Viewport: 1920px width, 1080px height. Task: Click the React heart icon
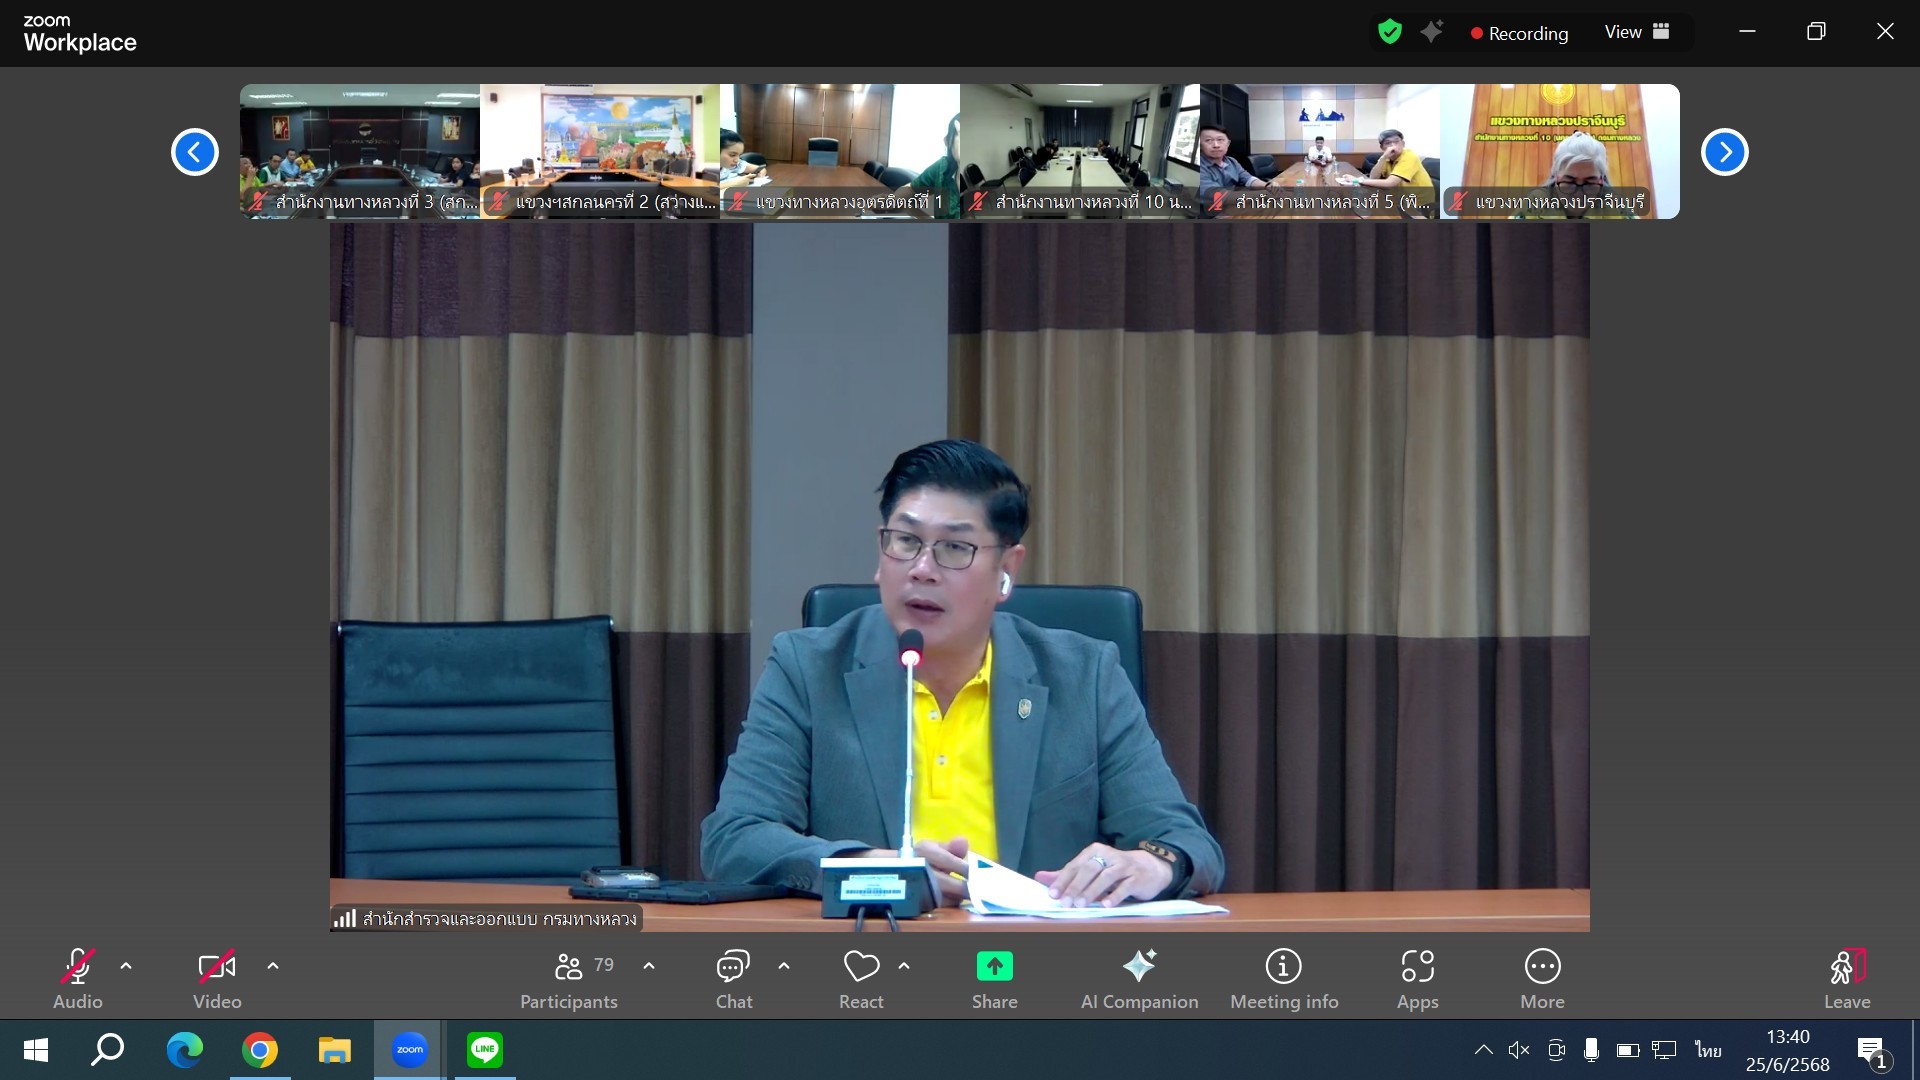click(x=861, y=967)
